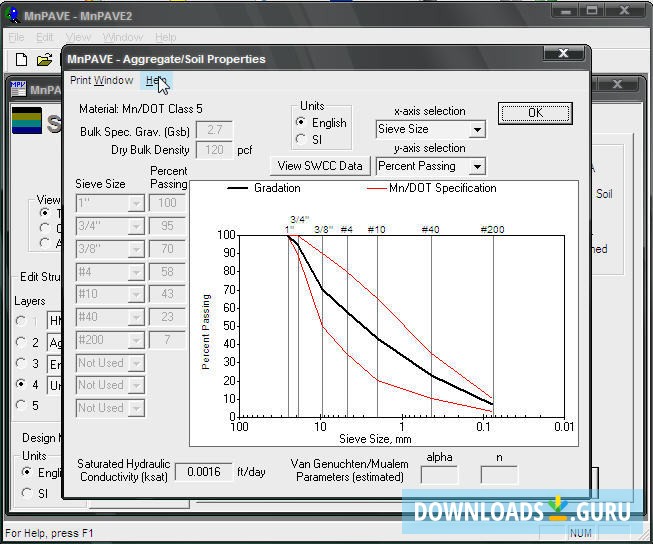This screenshot has width=653, height=544.
Task: Select layer 1 radio button
Action: [x=20, y=321]
